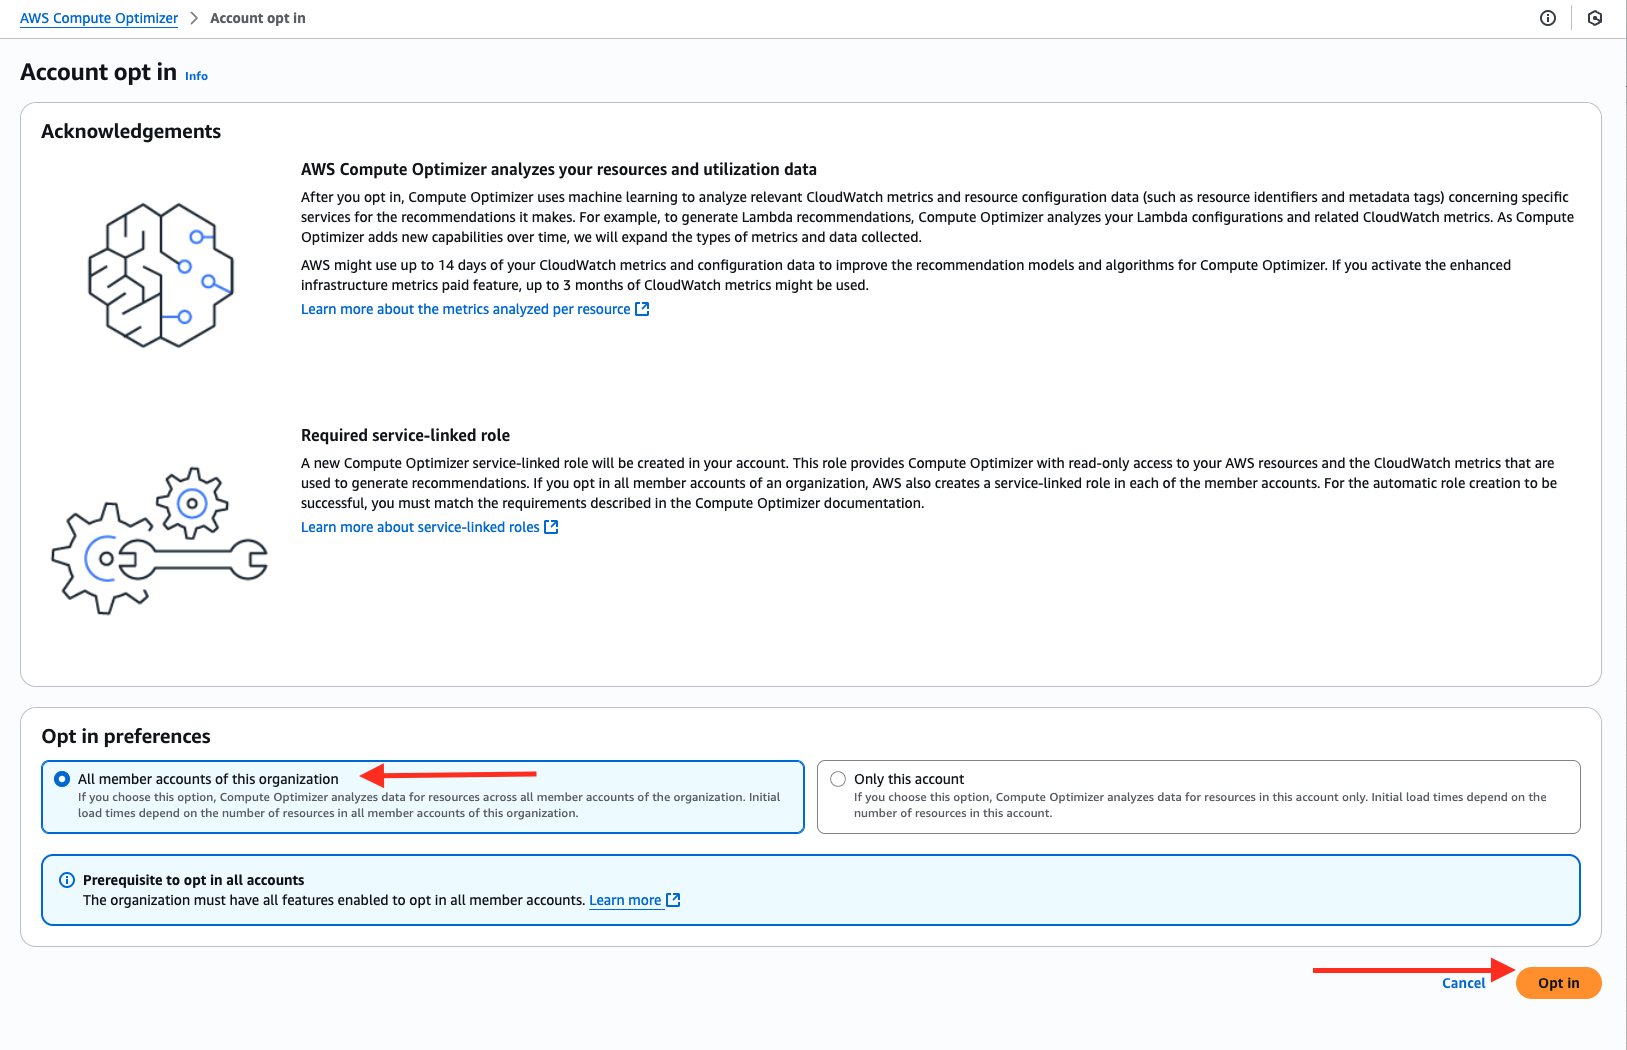Click external-link icon beside prerequisite Learn more
This screenshot has height=1050, width=1627.
coord(673,900)
